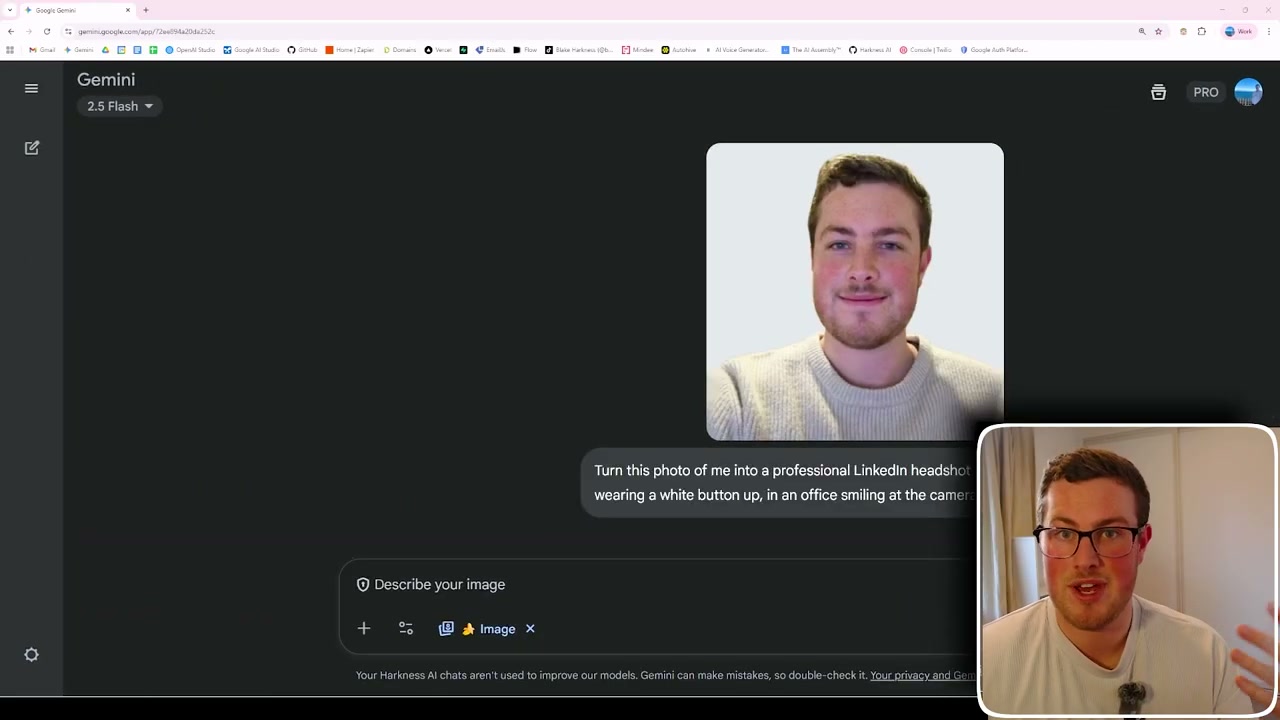The height and width of the screenshot is (720, 1280).
Task: Open the Google AI Studio bookmark
Action: click(251, 50)
